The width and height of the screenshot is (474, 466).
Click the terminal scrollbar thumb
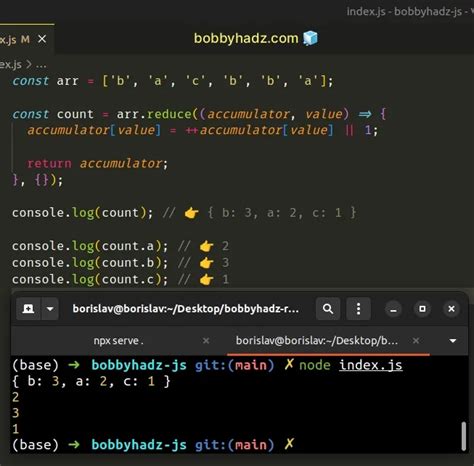click(463, 436)
